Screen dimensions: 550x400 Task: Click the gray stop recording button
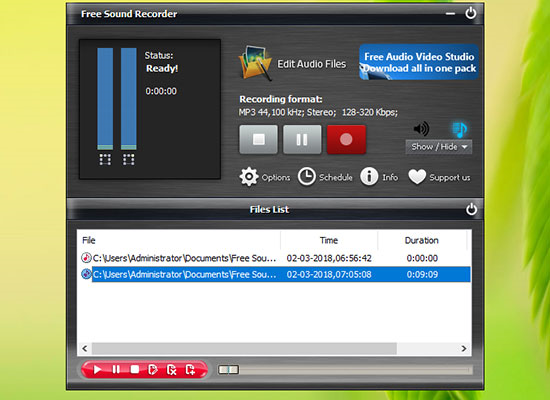[259, 140]
